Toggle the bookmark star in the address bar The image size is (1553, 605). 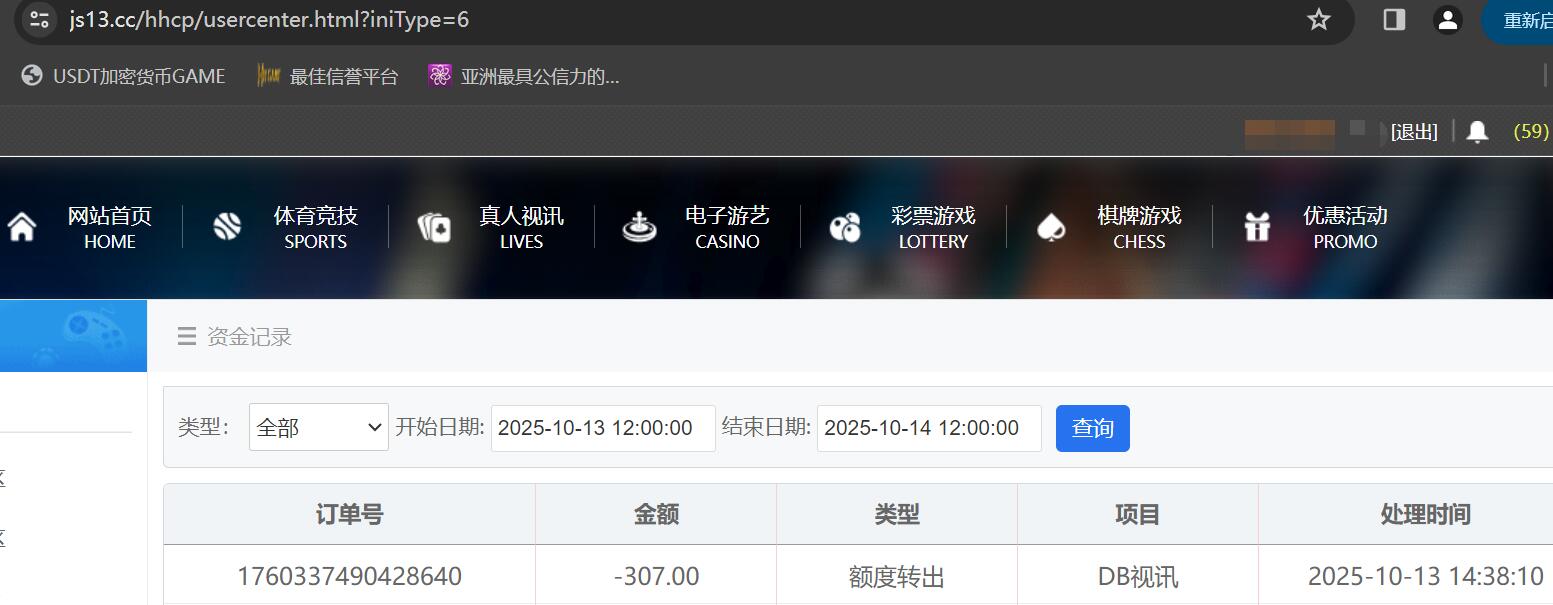tap(1318, 19)
